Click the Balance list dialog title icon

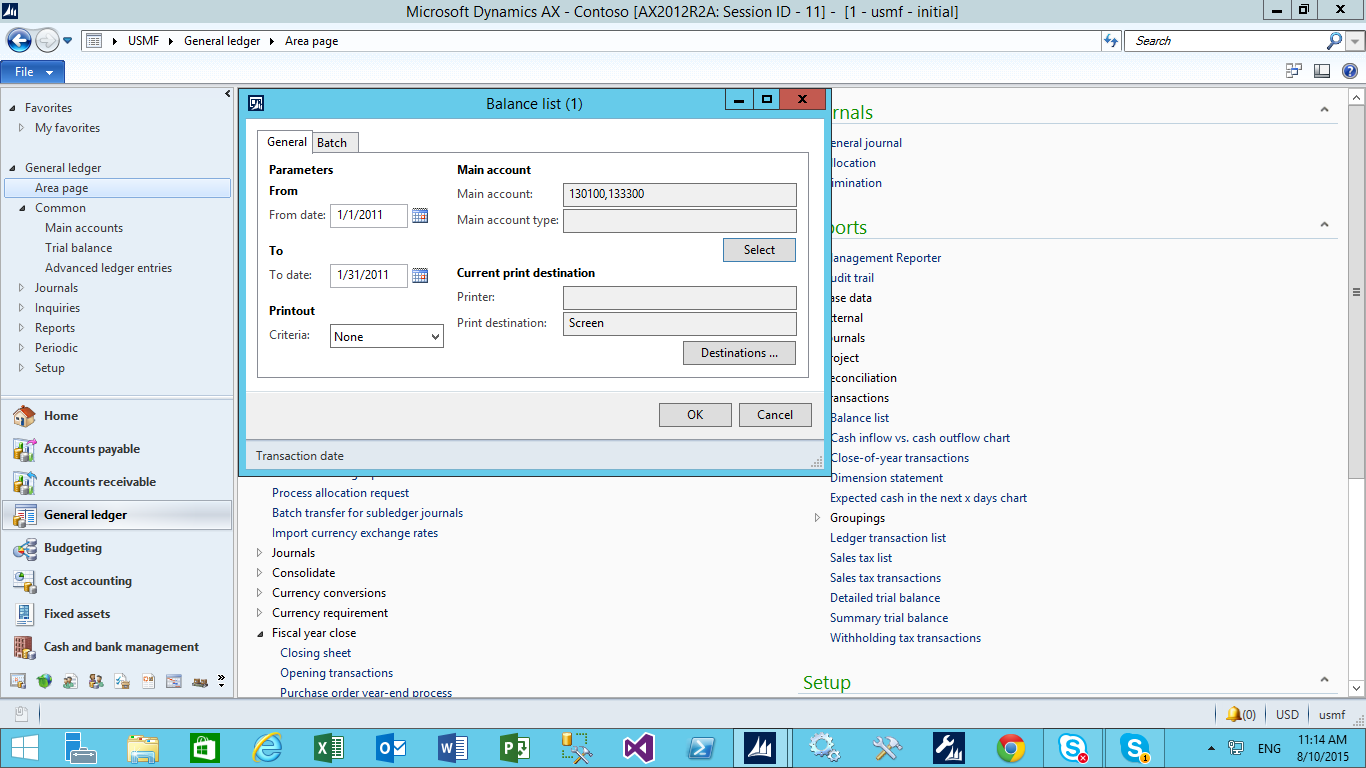click(x=256, y=103)
